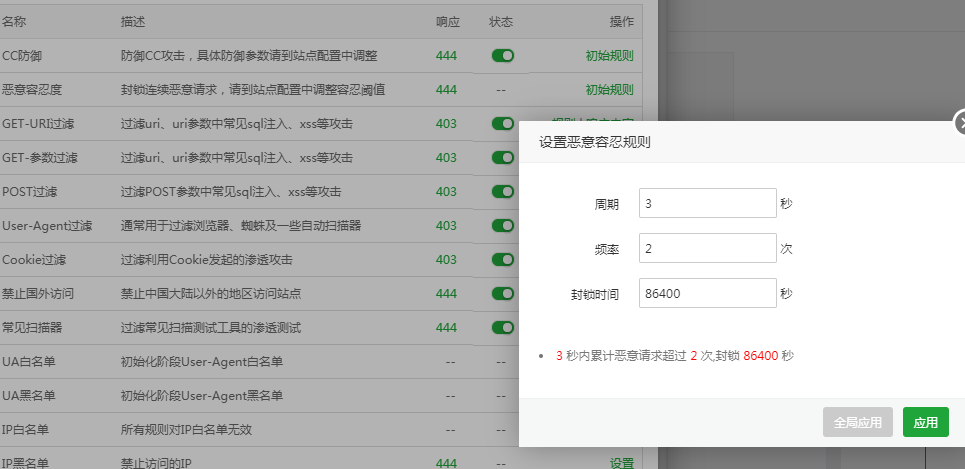This screenshot has width=965, height=469.
Task: Select the User-Agent过滤 rule name
Action: [x=47, y=226]
